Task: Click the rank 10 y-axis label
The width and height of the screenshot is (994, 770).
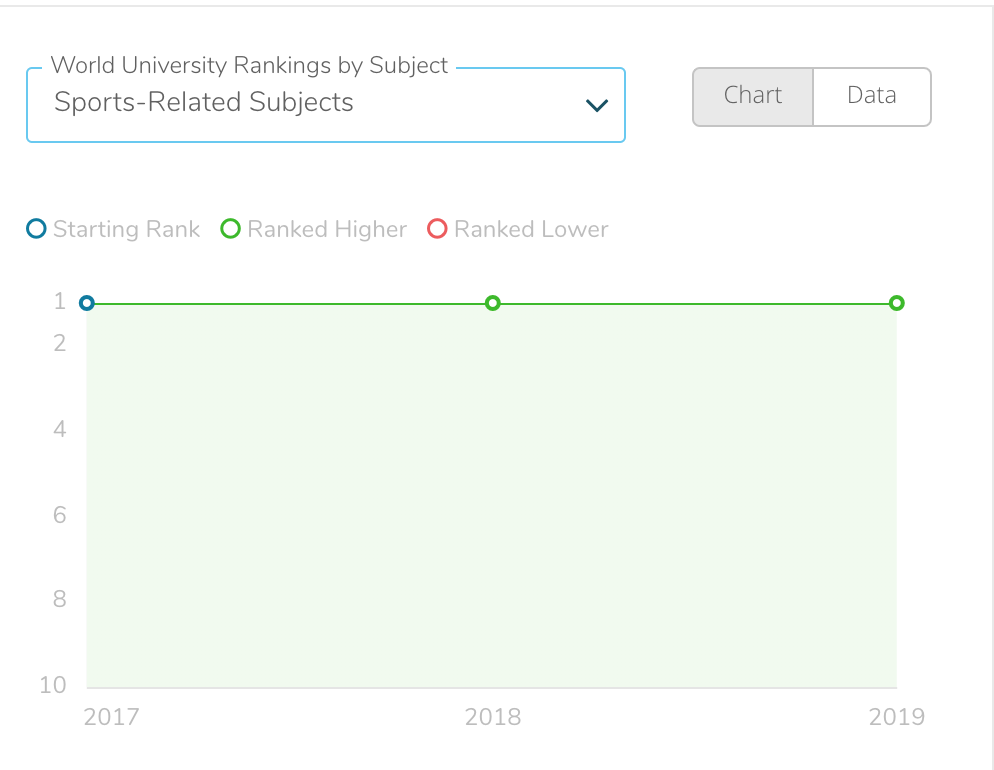Action: pos(53,684)
